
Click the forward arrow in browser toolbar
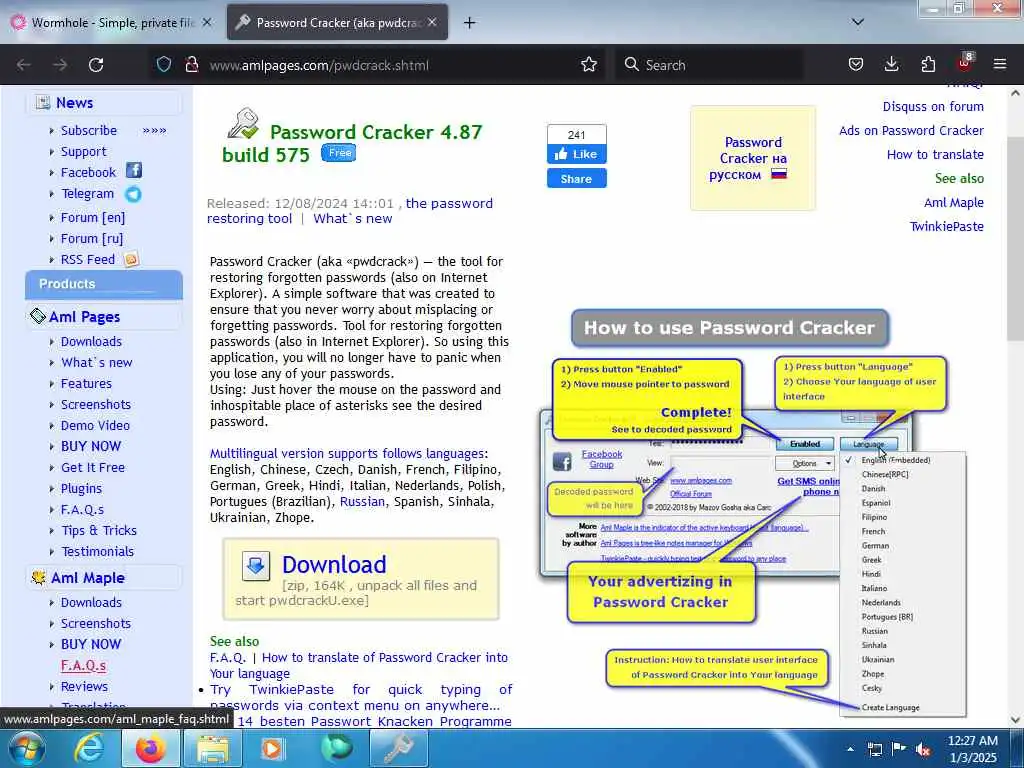pyautogui.click(x=60, y=65)
